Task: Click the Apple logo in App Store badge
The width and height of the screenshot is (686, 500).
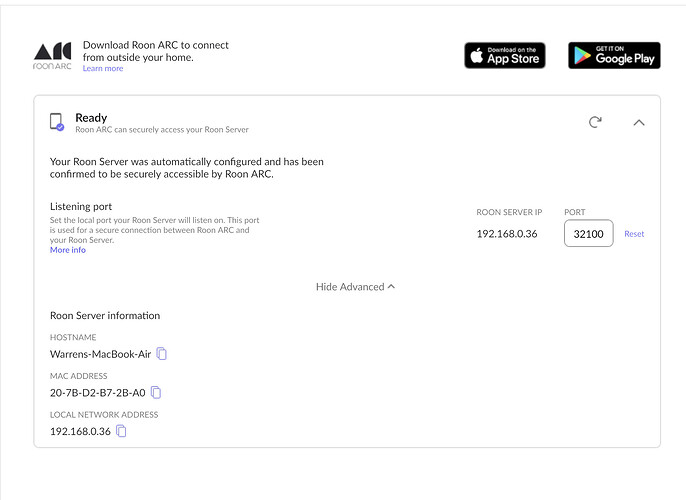Action: tap(476, 56)
